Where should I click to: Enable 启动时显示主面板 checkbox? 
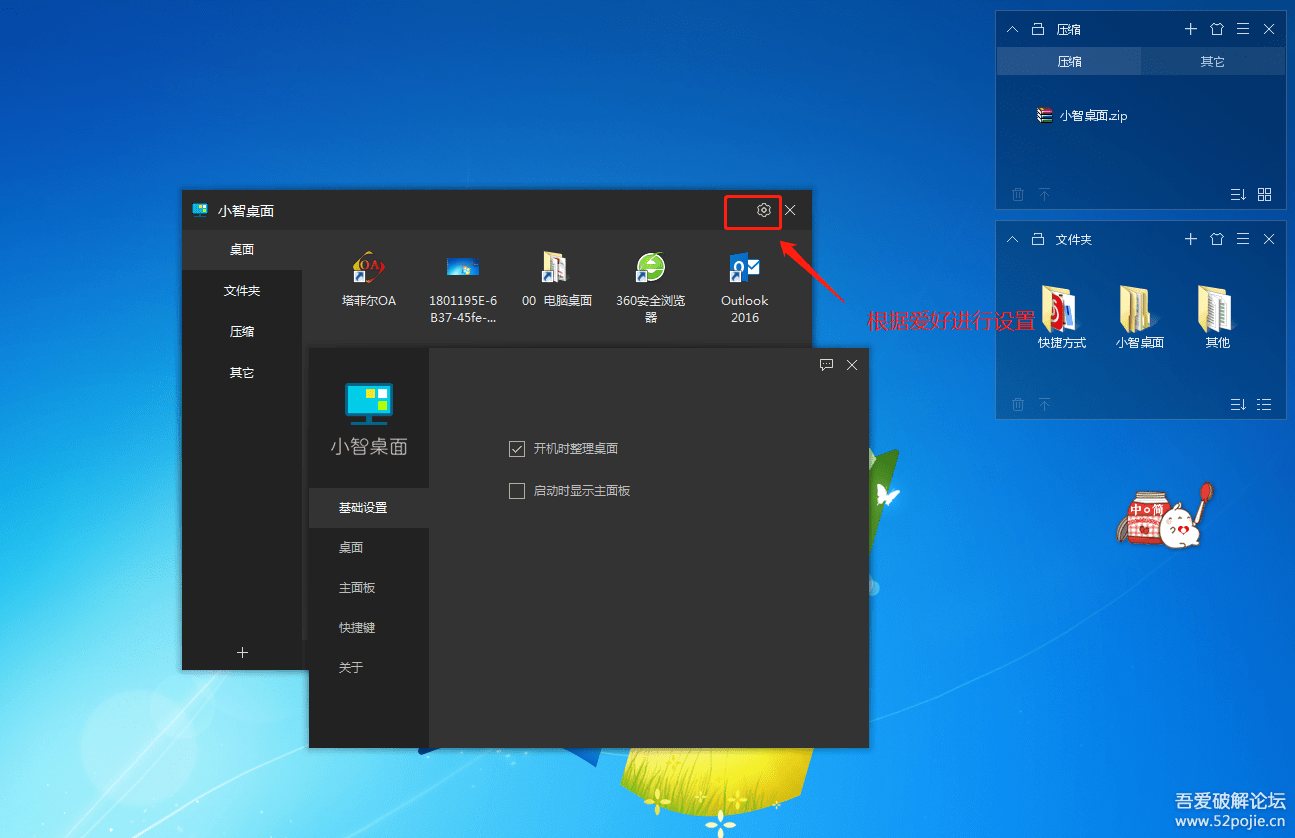(517, 491)
